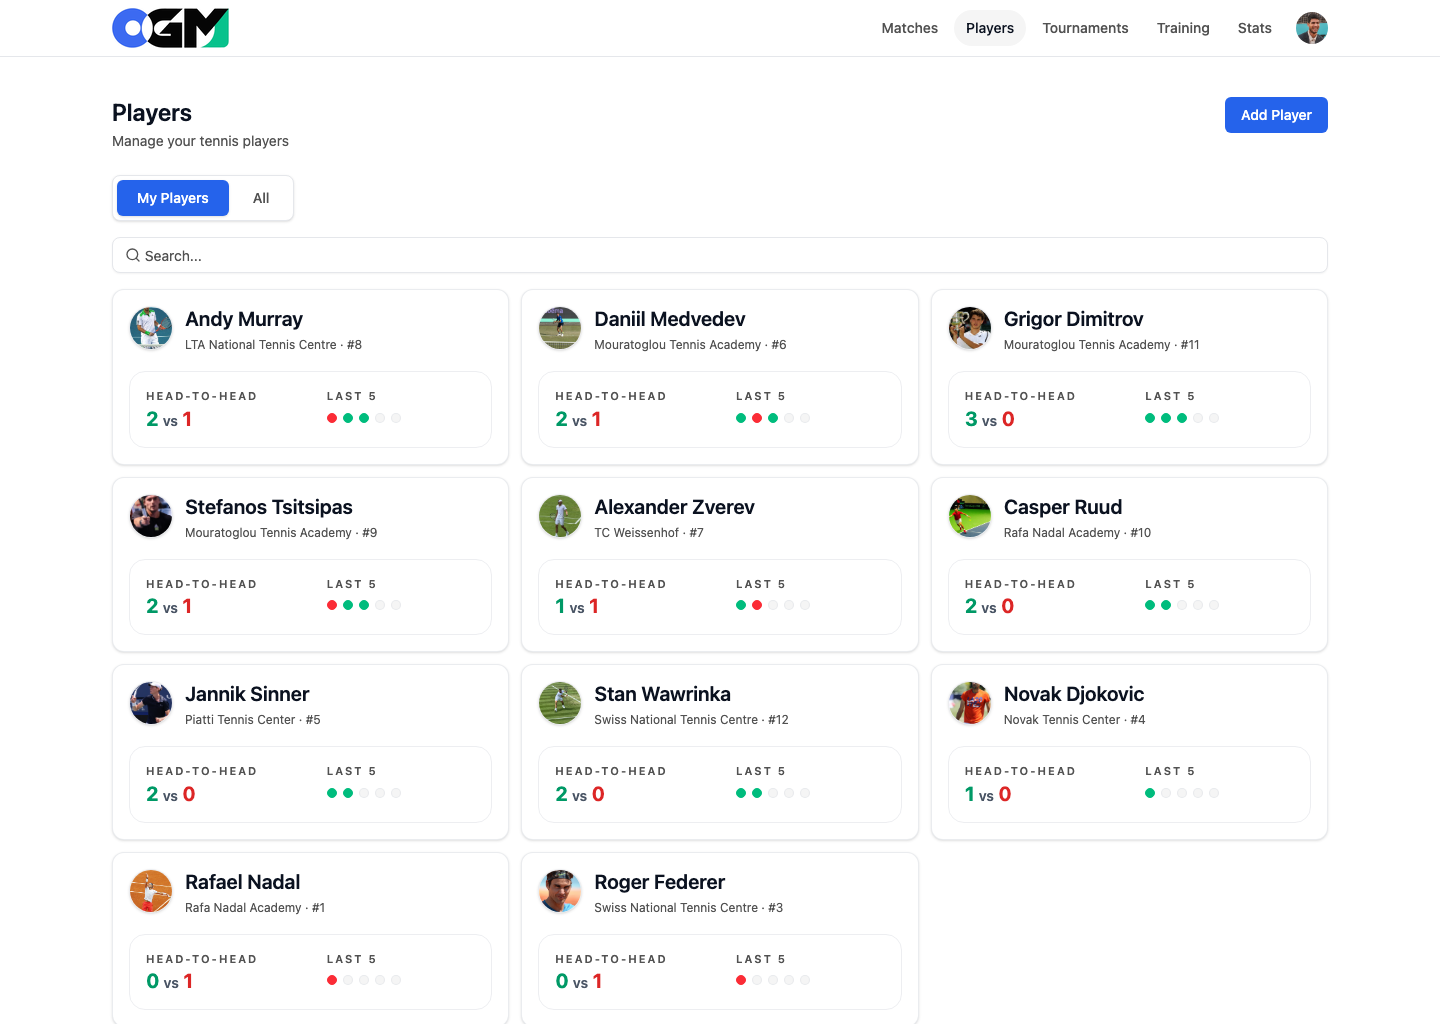
Task: Select the My Players filter
Action: click(x=172, y=198)
